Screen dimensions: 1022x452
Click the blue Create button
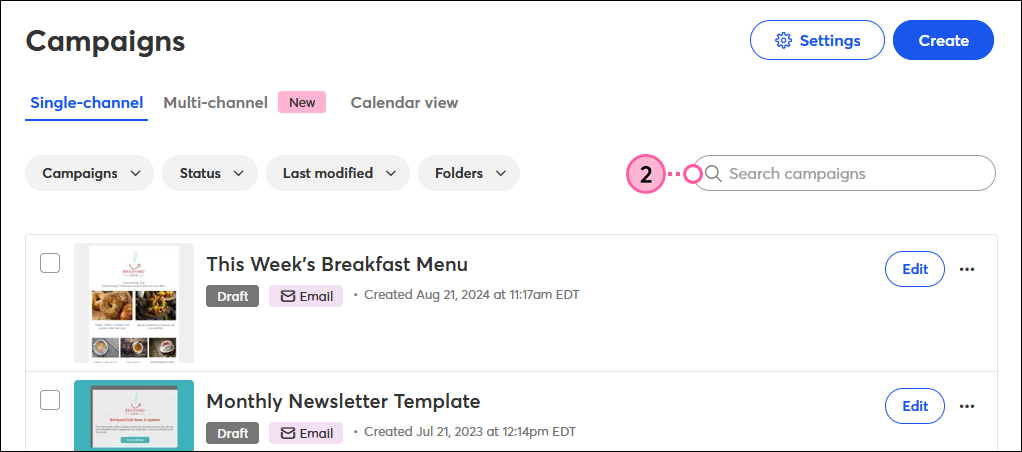point(943,40)
